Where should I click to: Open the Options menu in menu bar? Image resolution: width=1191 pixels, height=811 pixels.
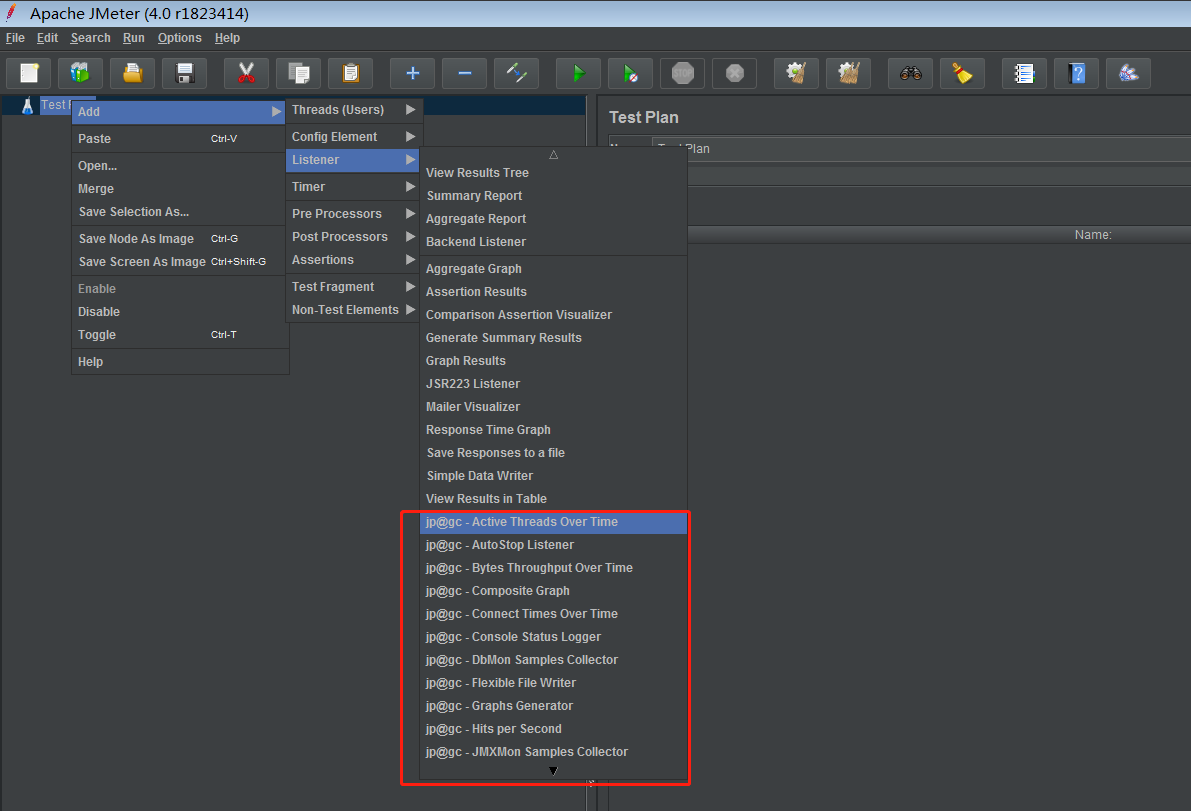(179, 38)
